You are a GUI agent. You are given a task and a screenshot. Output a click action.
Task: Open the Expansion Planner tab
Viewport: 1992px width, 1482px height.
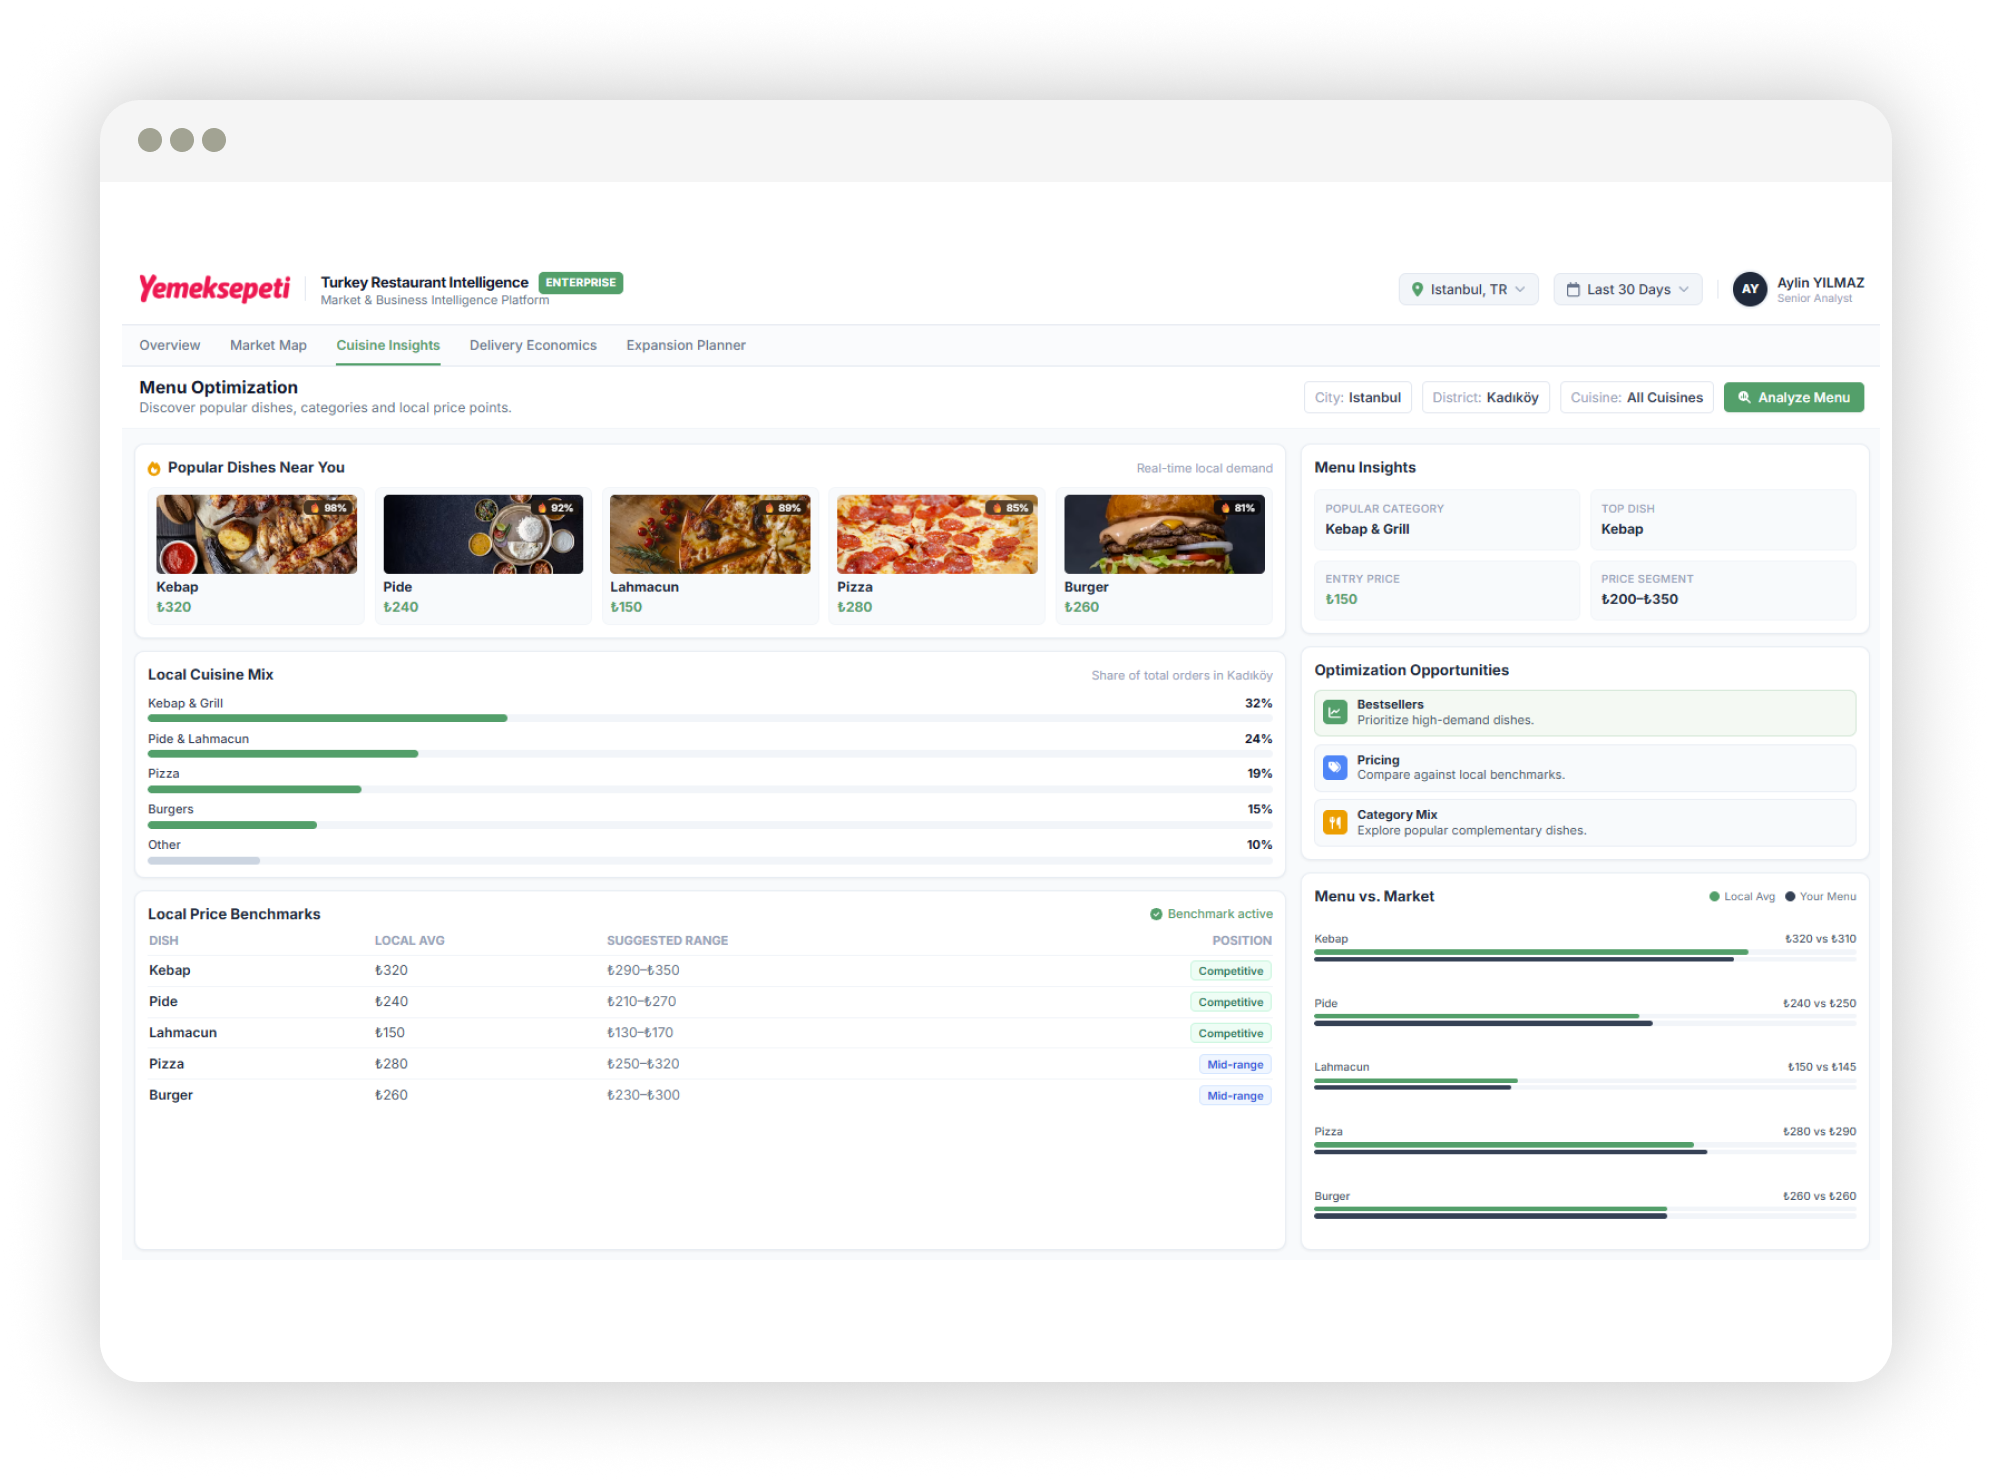tap(686, 345)
